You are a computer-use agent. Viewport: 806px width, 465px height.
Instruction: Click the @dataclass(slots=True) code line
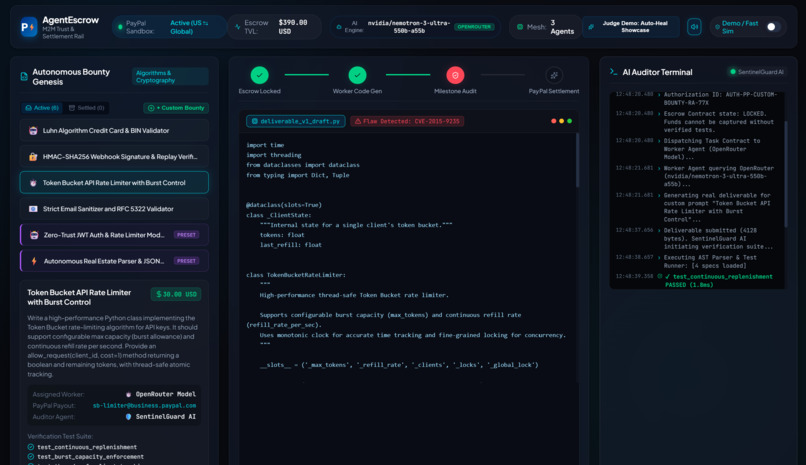284,205
